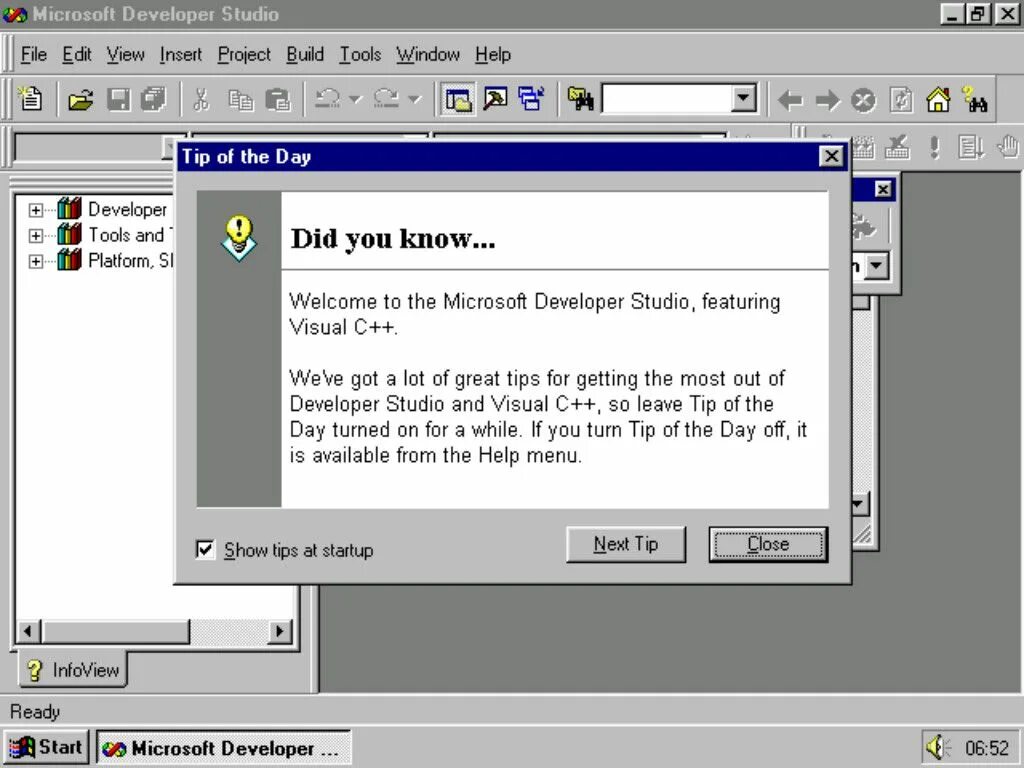This screenshot has height=768, width=1024.
Task: Click the Forward arrow navigation icon
Action: coord(827,100)
